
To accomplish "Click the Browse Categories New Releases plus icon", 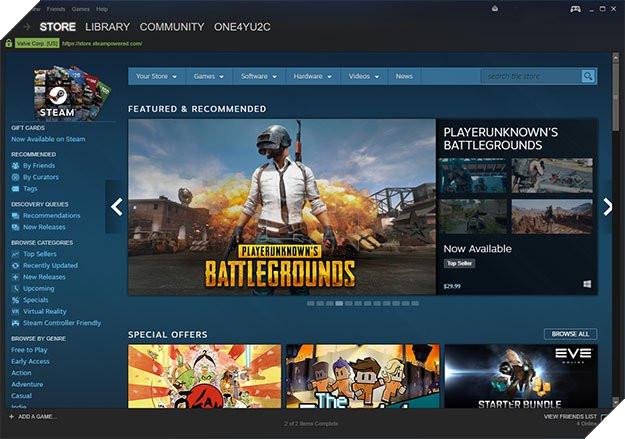I will (x=16, y=277).
